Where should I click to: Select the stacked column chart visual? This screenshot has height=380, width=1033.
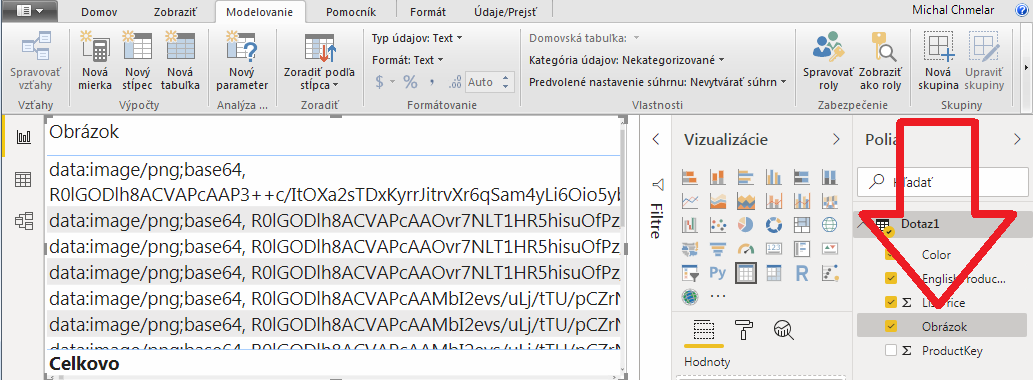pos(717,176)
